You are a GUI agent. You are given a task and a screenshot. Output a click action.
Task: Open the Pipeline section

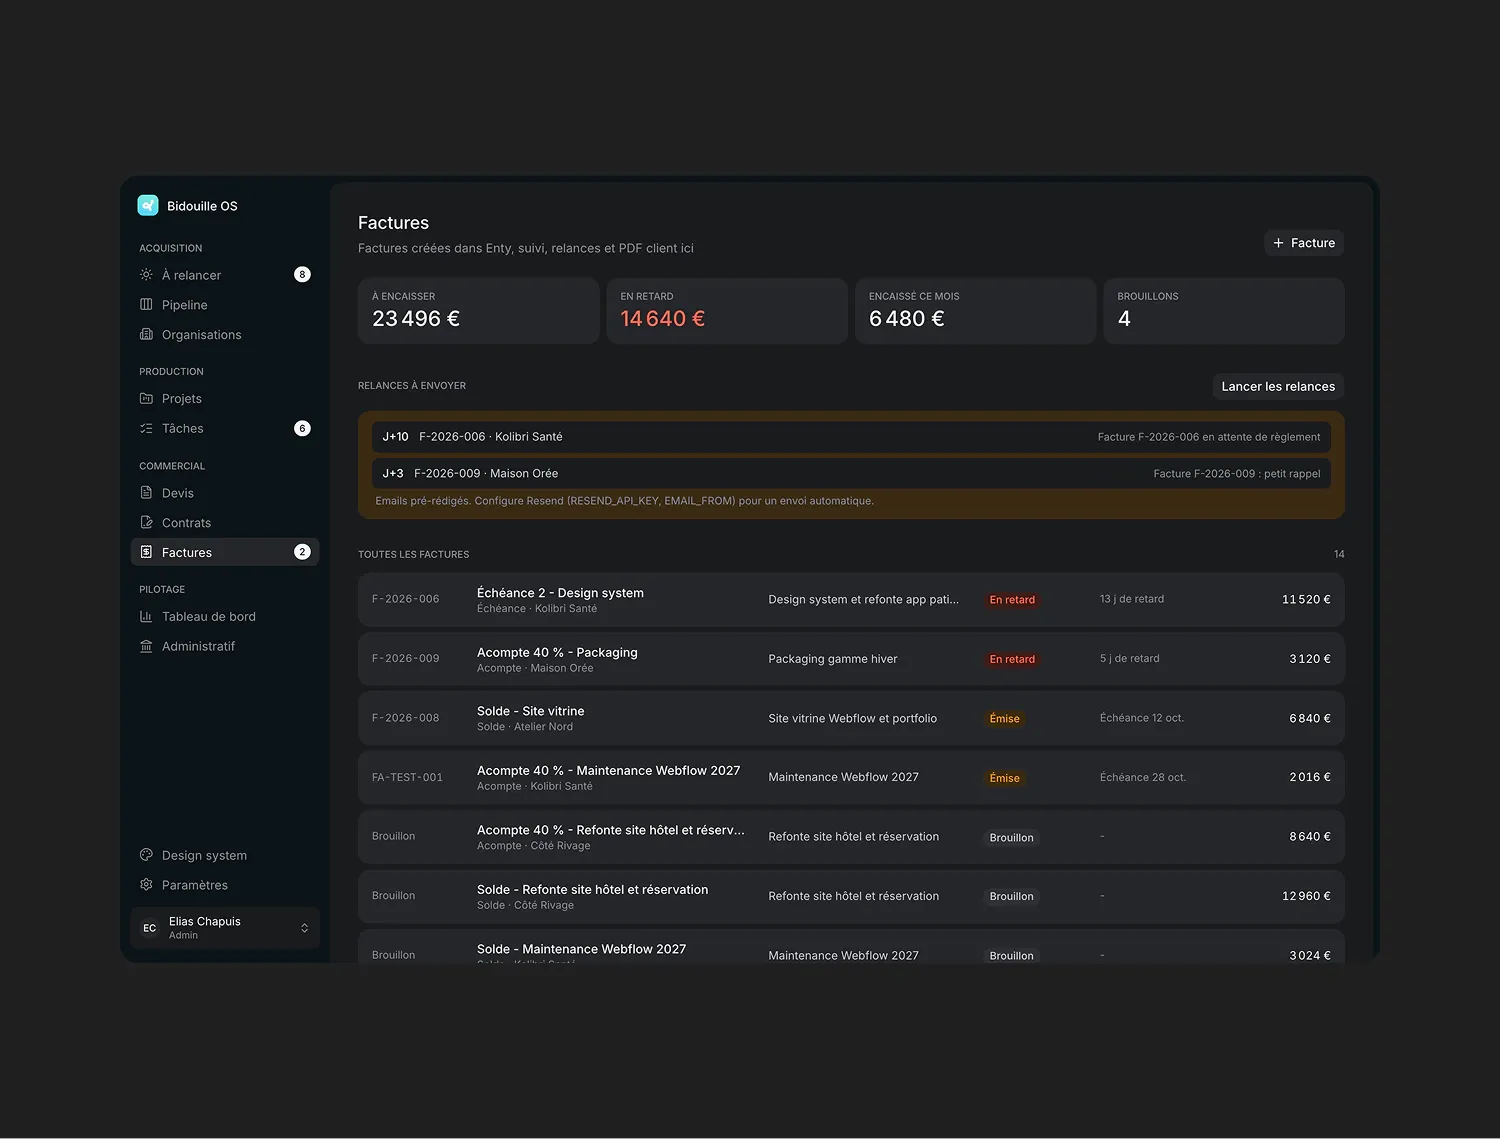click(225, 305)
